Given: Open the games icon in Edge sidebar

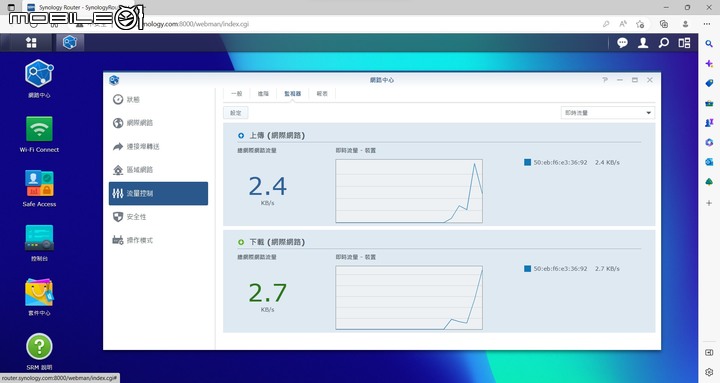Looking at the screenshot, I should (x=709, y=123).
